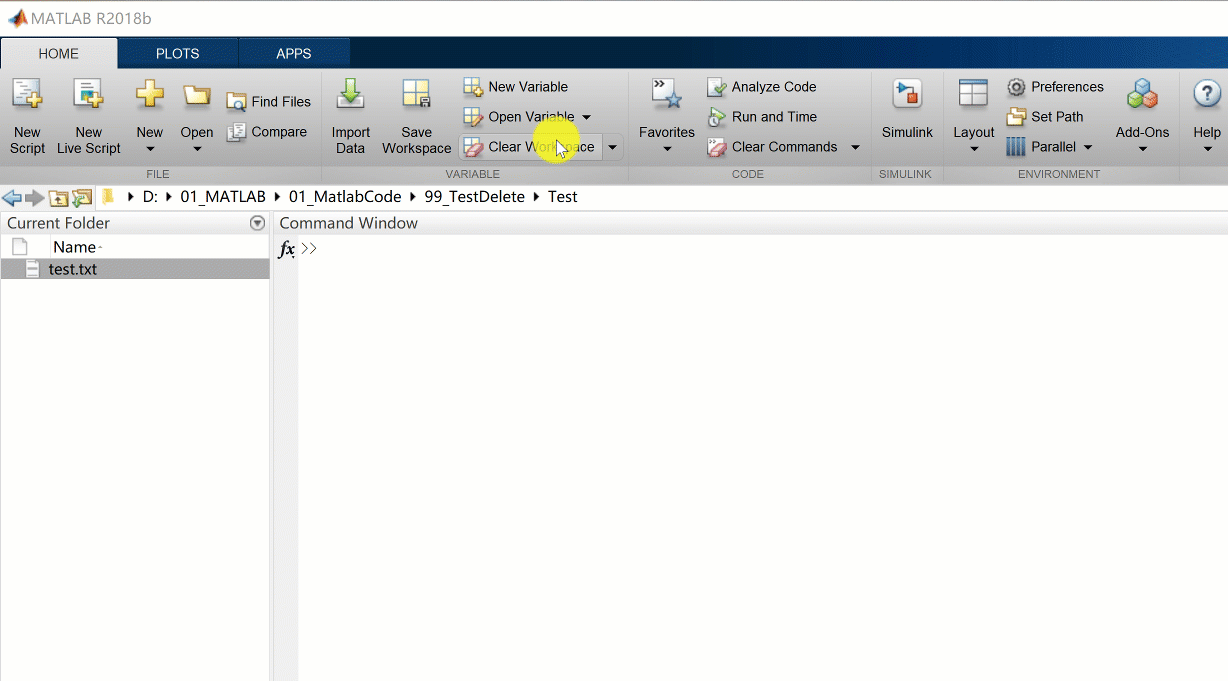The height and width of the screenshot is (681, 1228).
Task: Open the Layout menu icon
Action: tap(973, 94)
